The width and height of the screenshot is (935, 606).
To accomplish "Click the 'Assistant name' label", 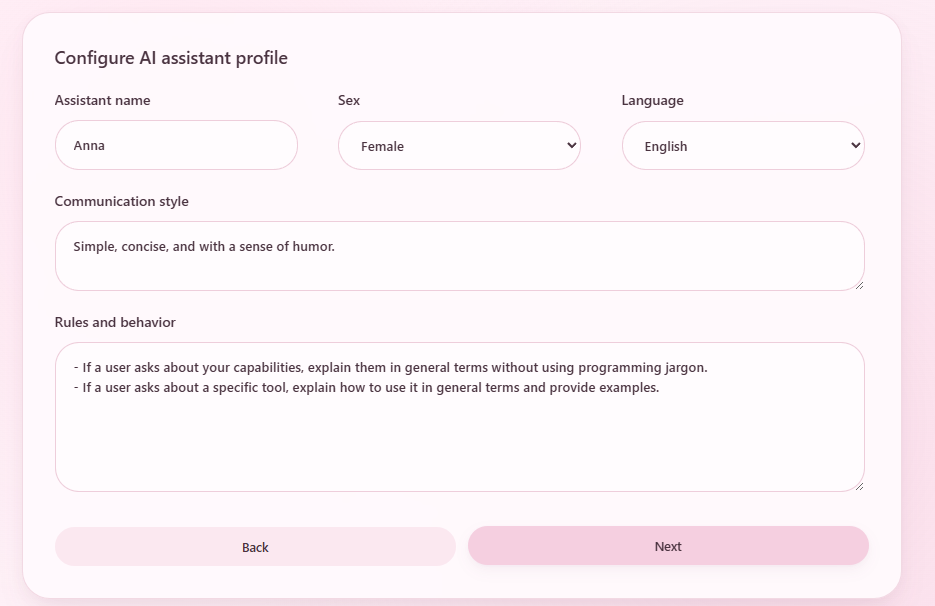I will click(102, 100).
